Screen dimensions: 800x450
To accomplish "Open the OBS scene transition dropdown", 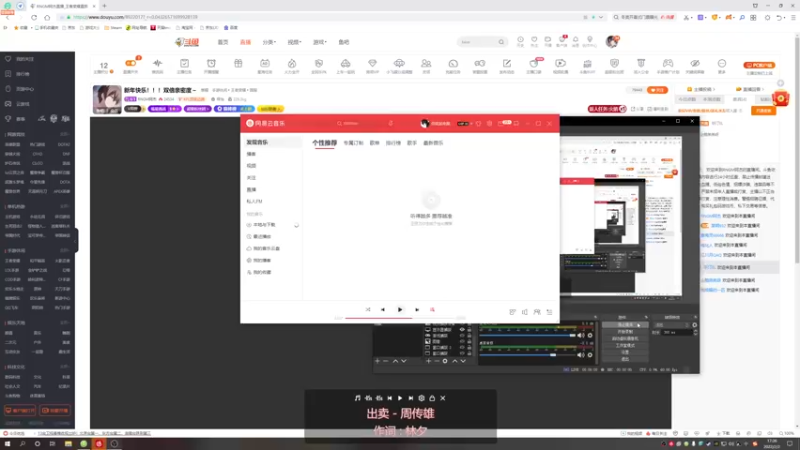I will click(672, 324).
